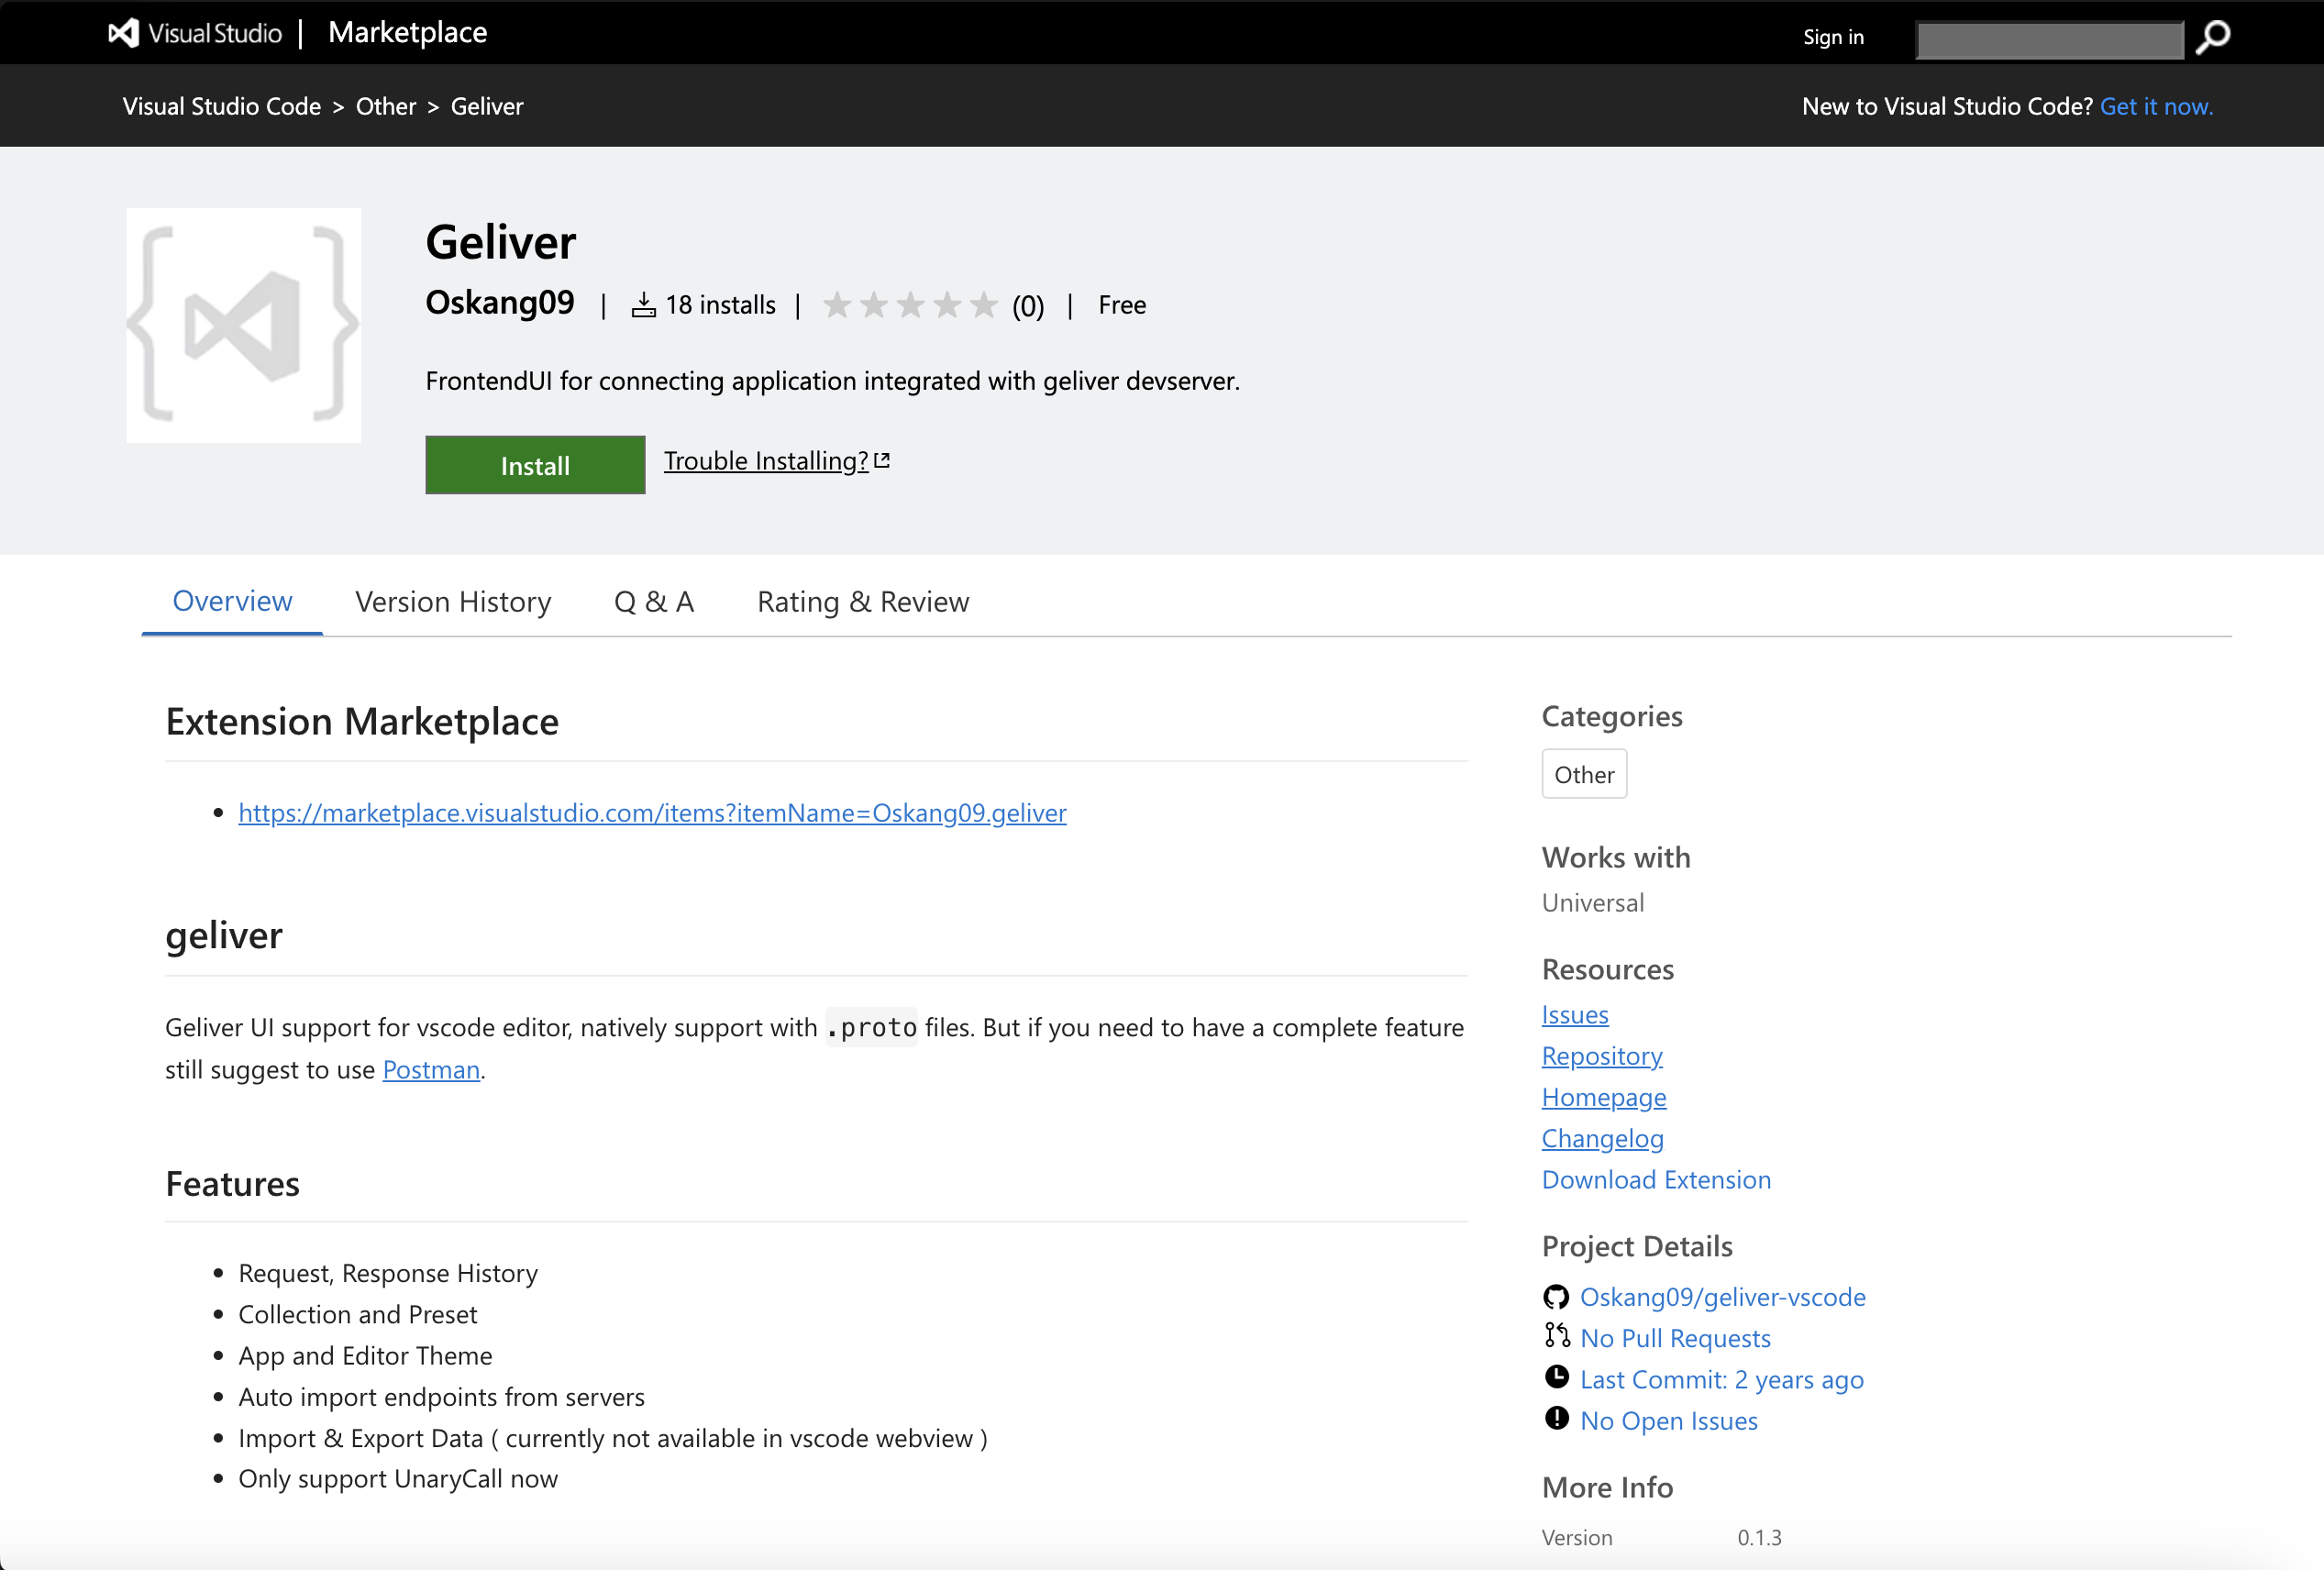Screen dimensions: 2324x1570
Task: Click No Pull Requests link
Action: coord(1675,1338)
